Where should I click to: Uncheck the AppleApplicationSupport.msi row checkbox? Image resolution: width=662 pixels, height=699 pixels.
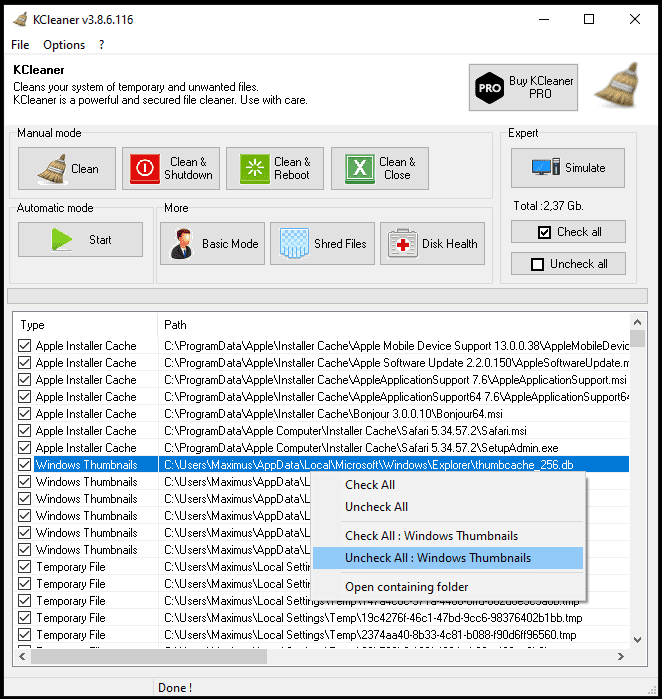25,379
